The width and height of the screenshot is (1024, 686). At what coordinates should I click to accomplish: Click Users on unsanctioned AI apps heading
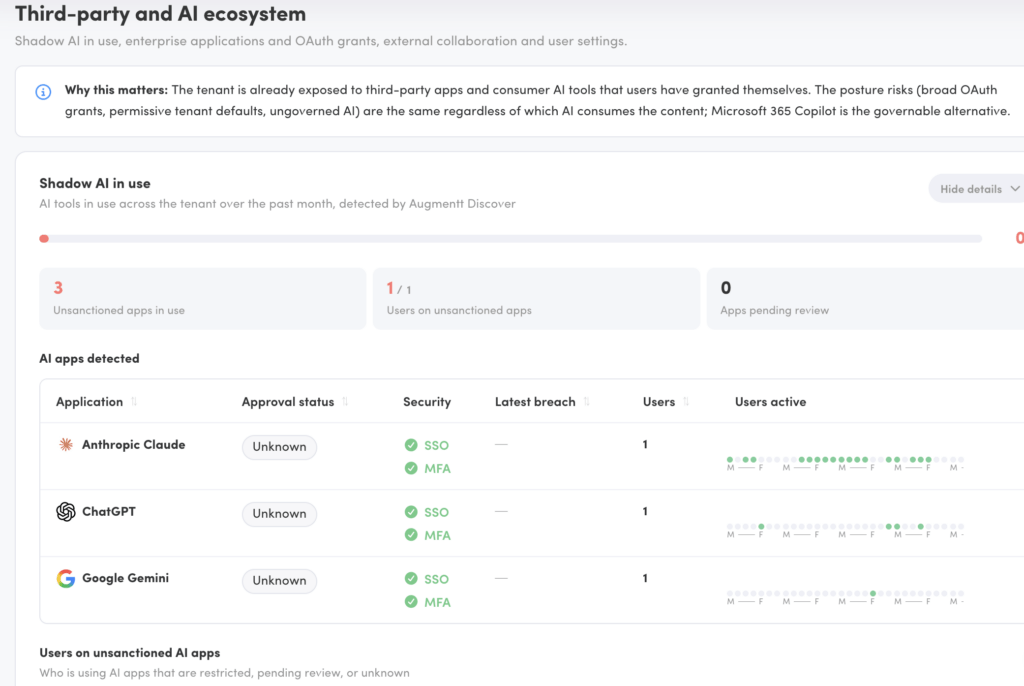coord(129,653)
